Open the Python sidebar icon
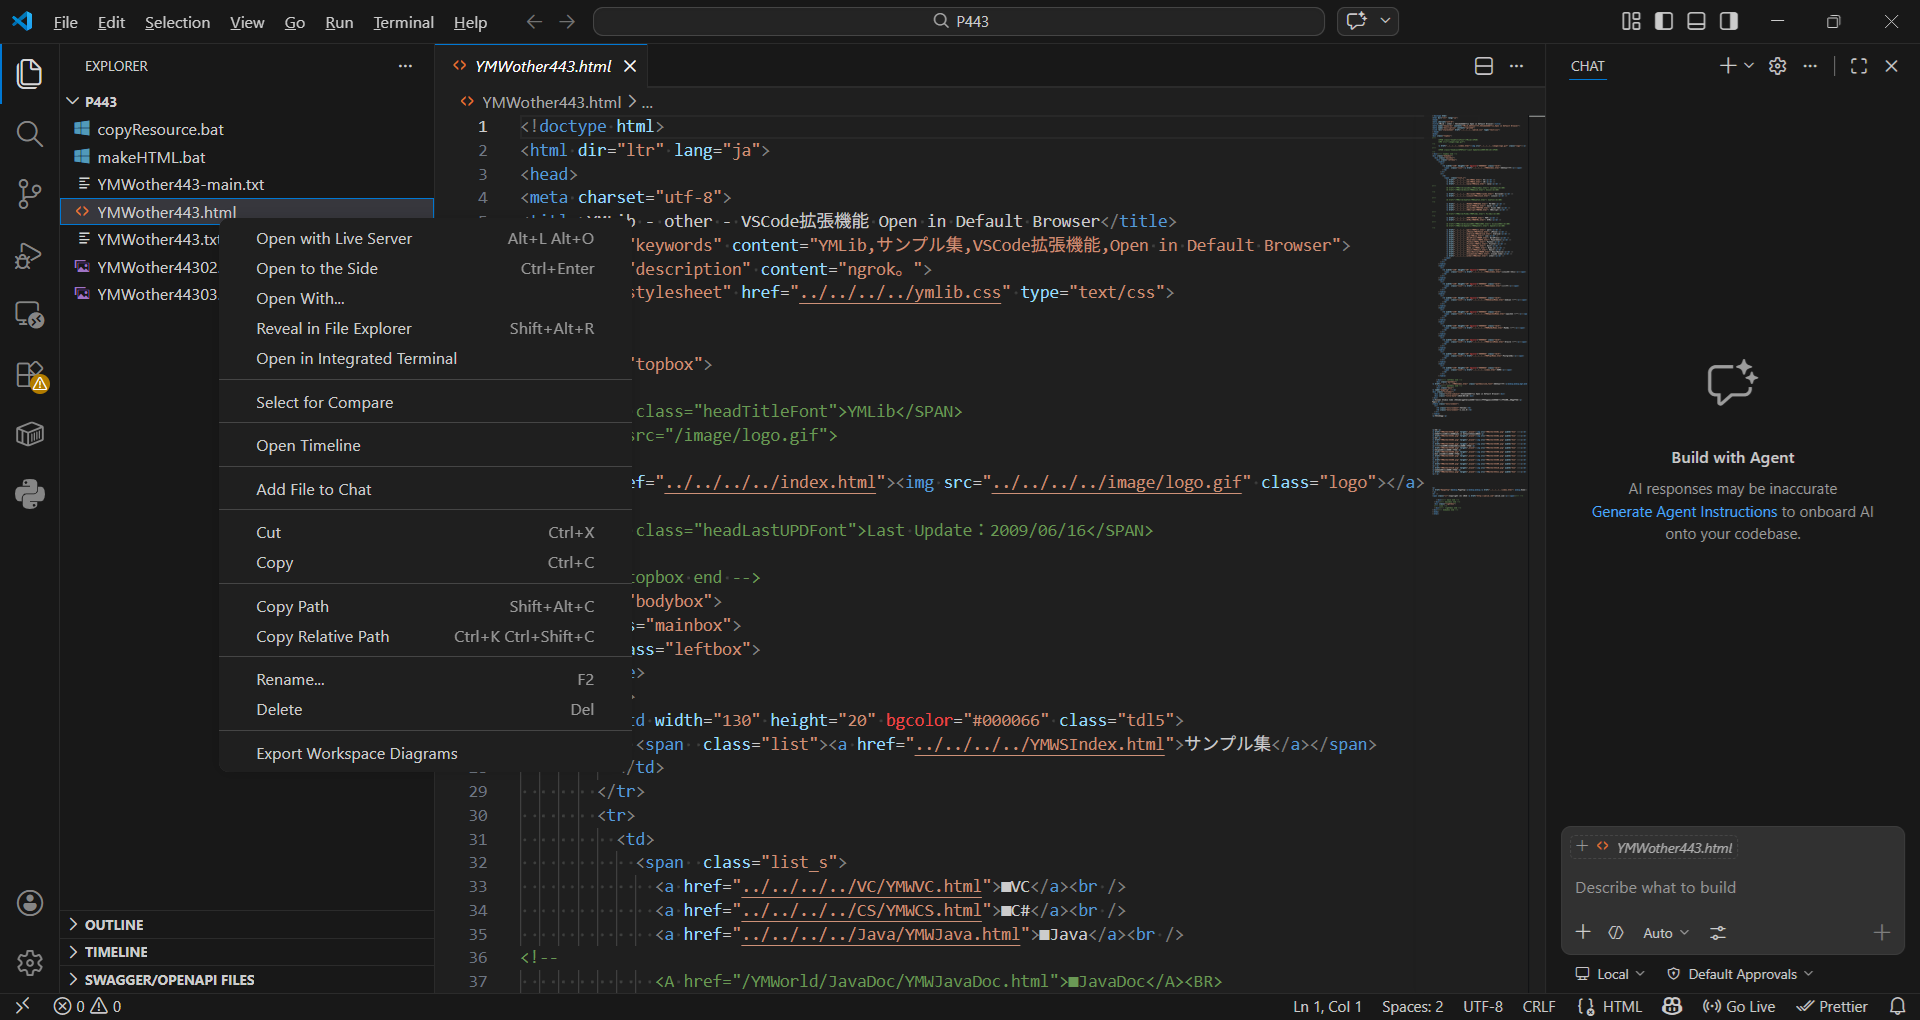Viewport: 1920px width, 1020px height. pos(29,494)
